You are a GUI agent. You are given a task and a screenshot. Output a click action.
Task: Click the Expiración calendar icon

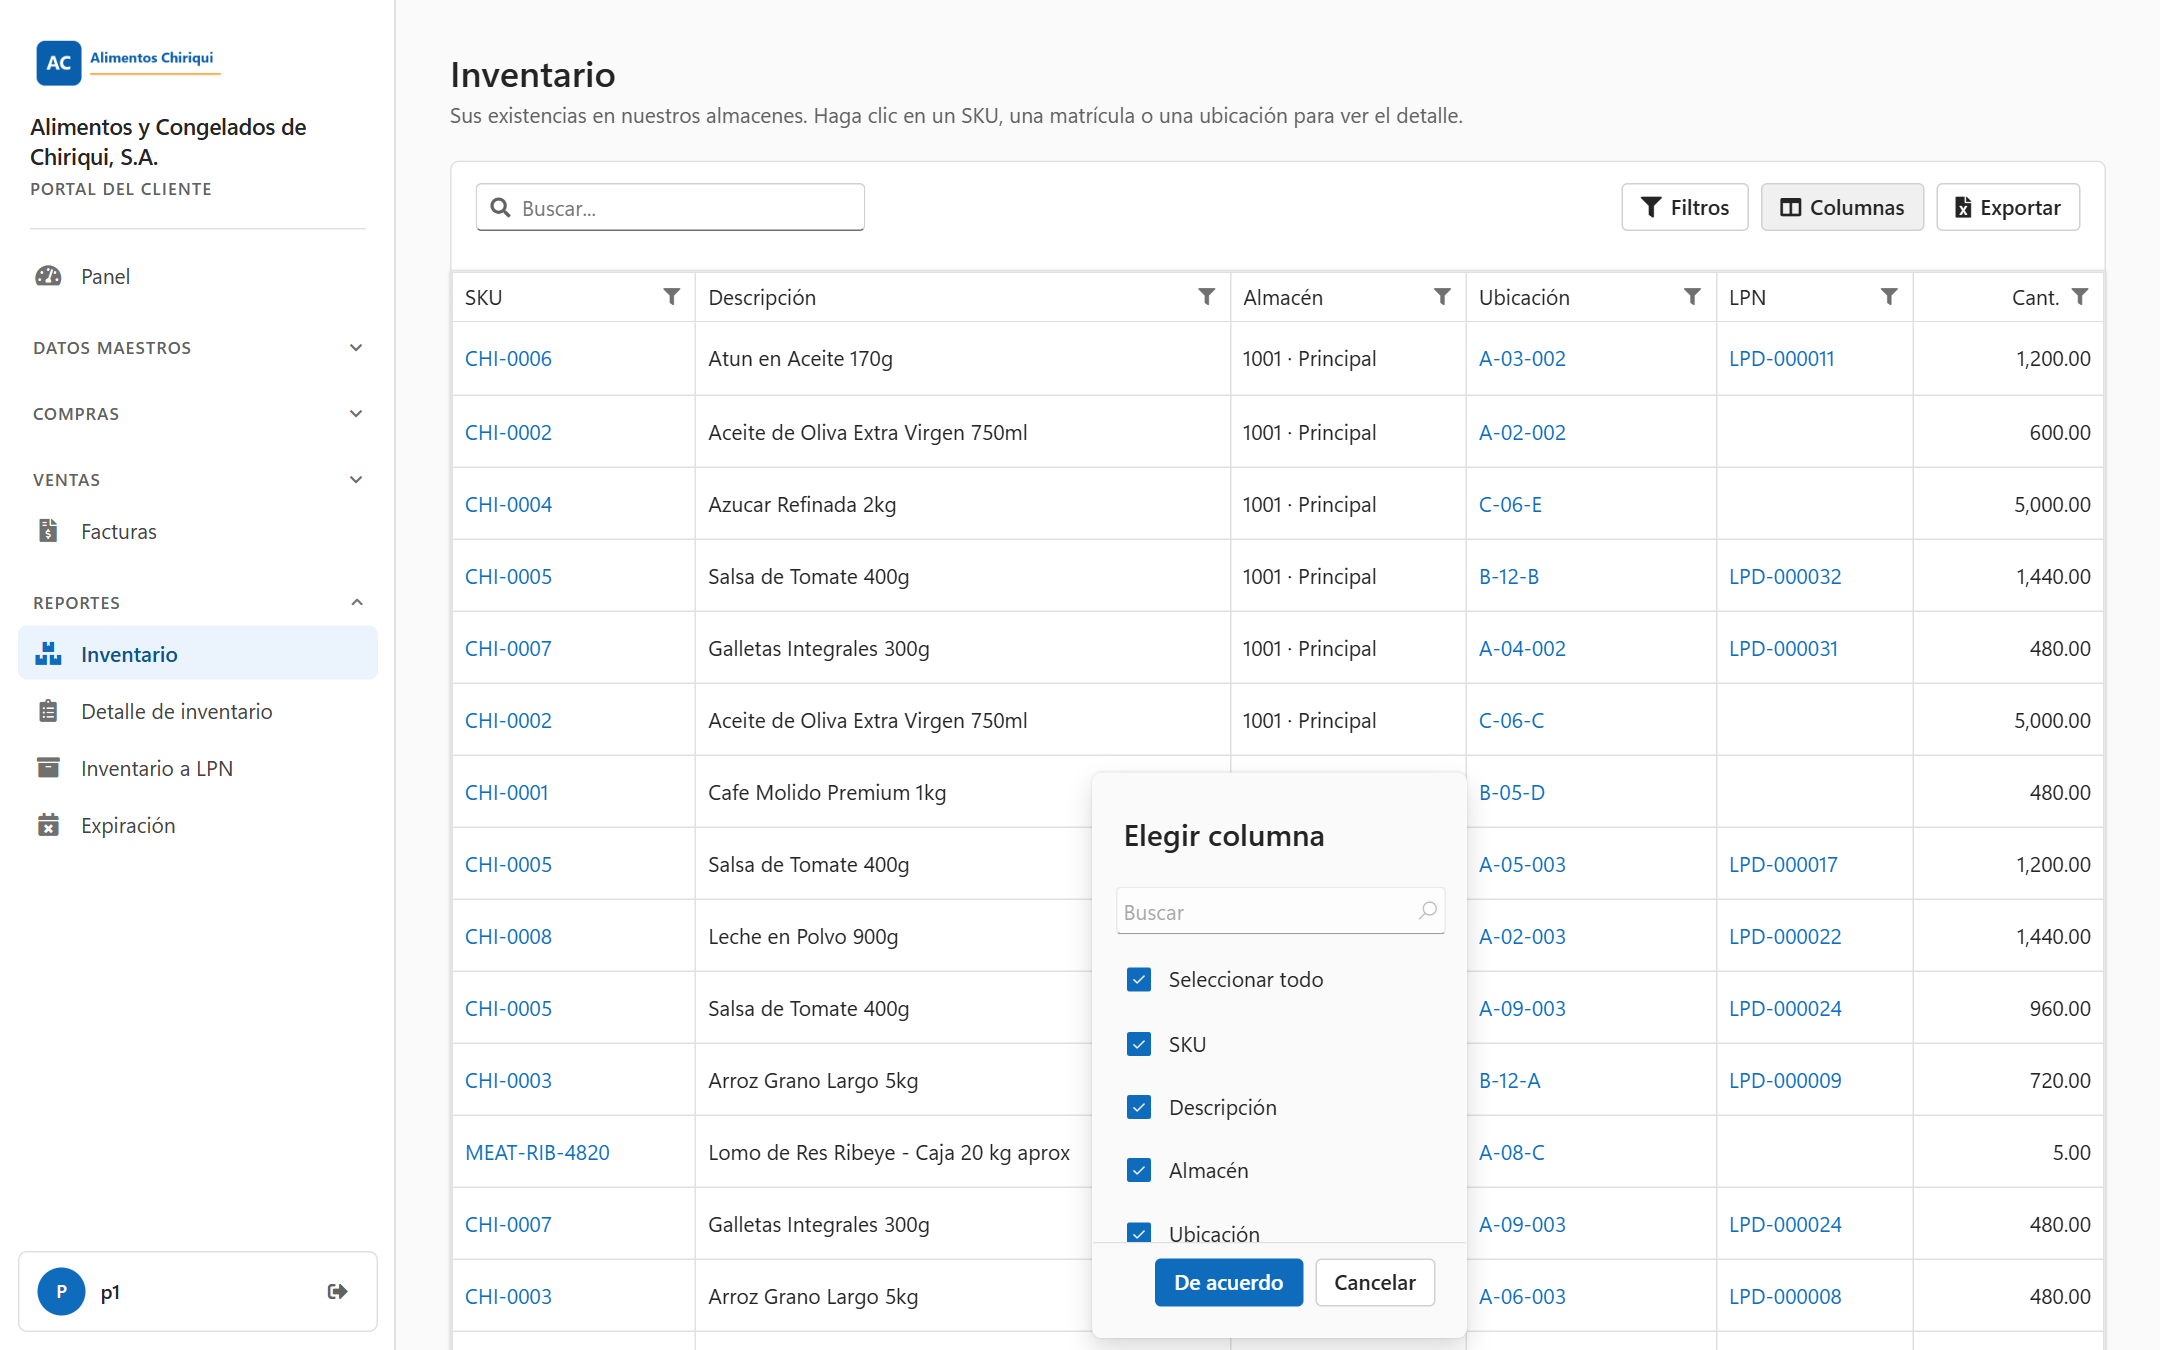[48, 825]
